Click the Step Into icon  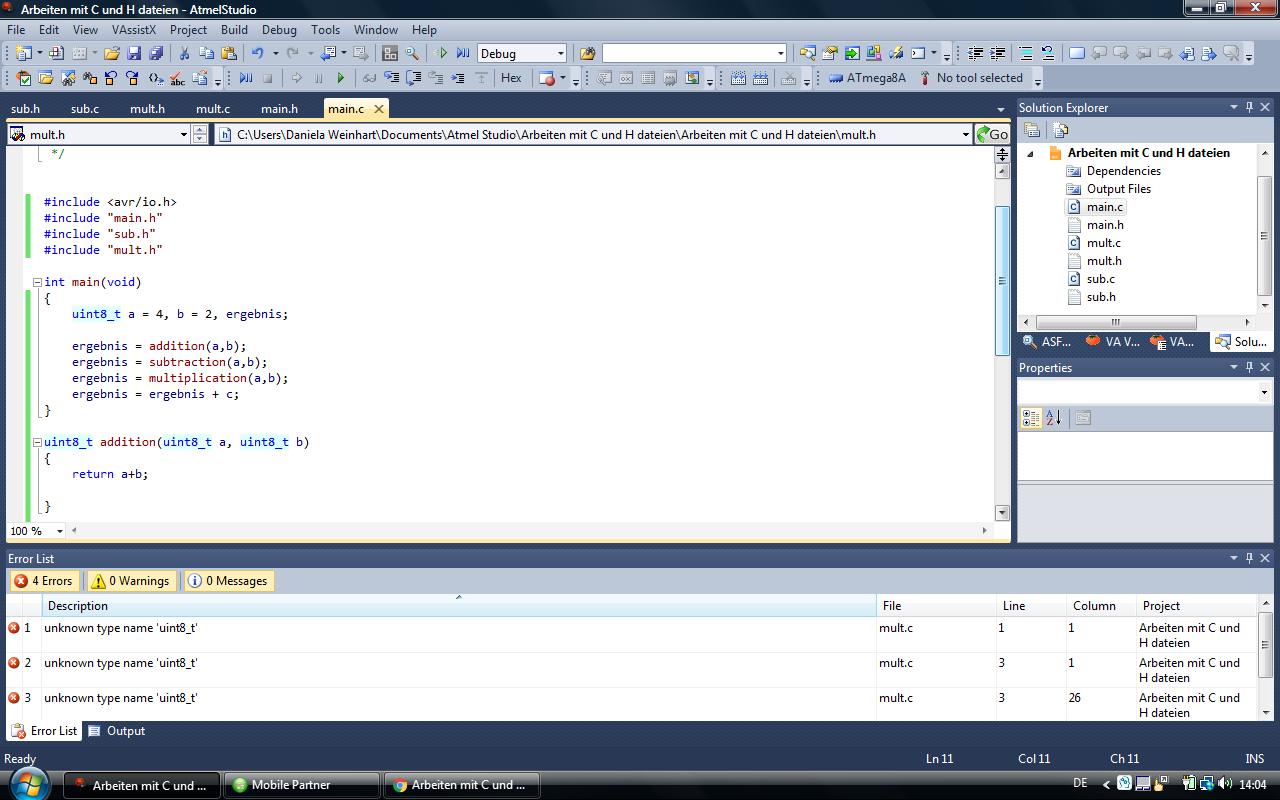pos(391,78)
